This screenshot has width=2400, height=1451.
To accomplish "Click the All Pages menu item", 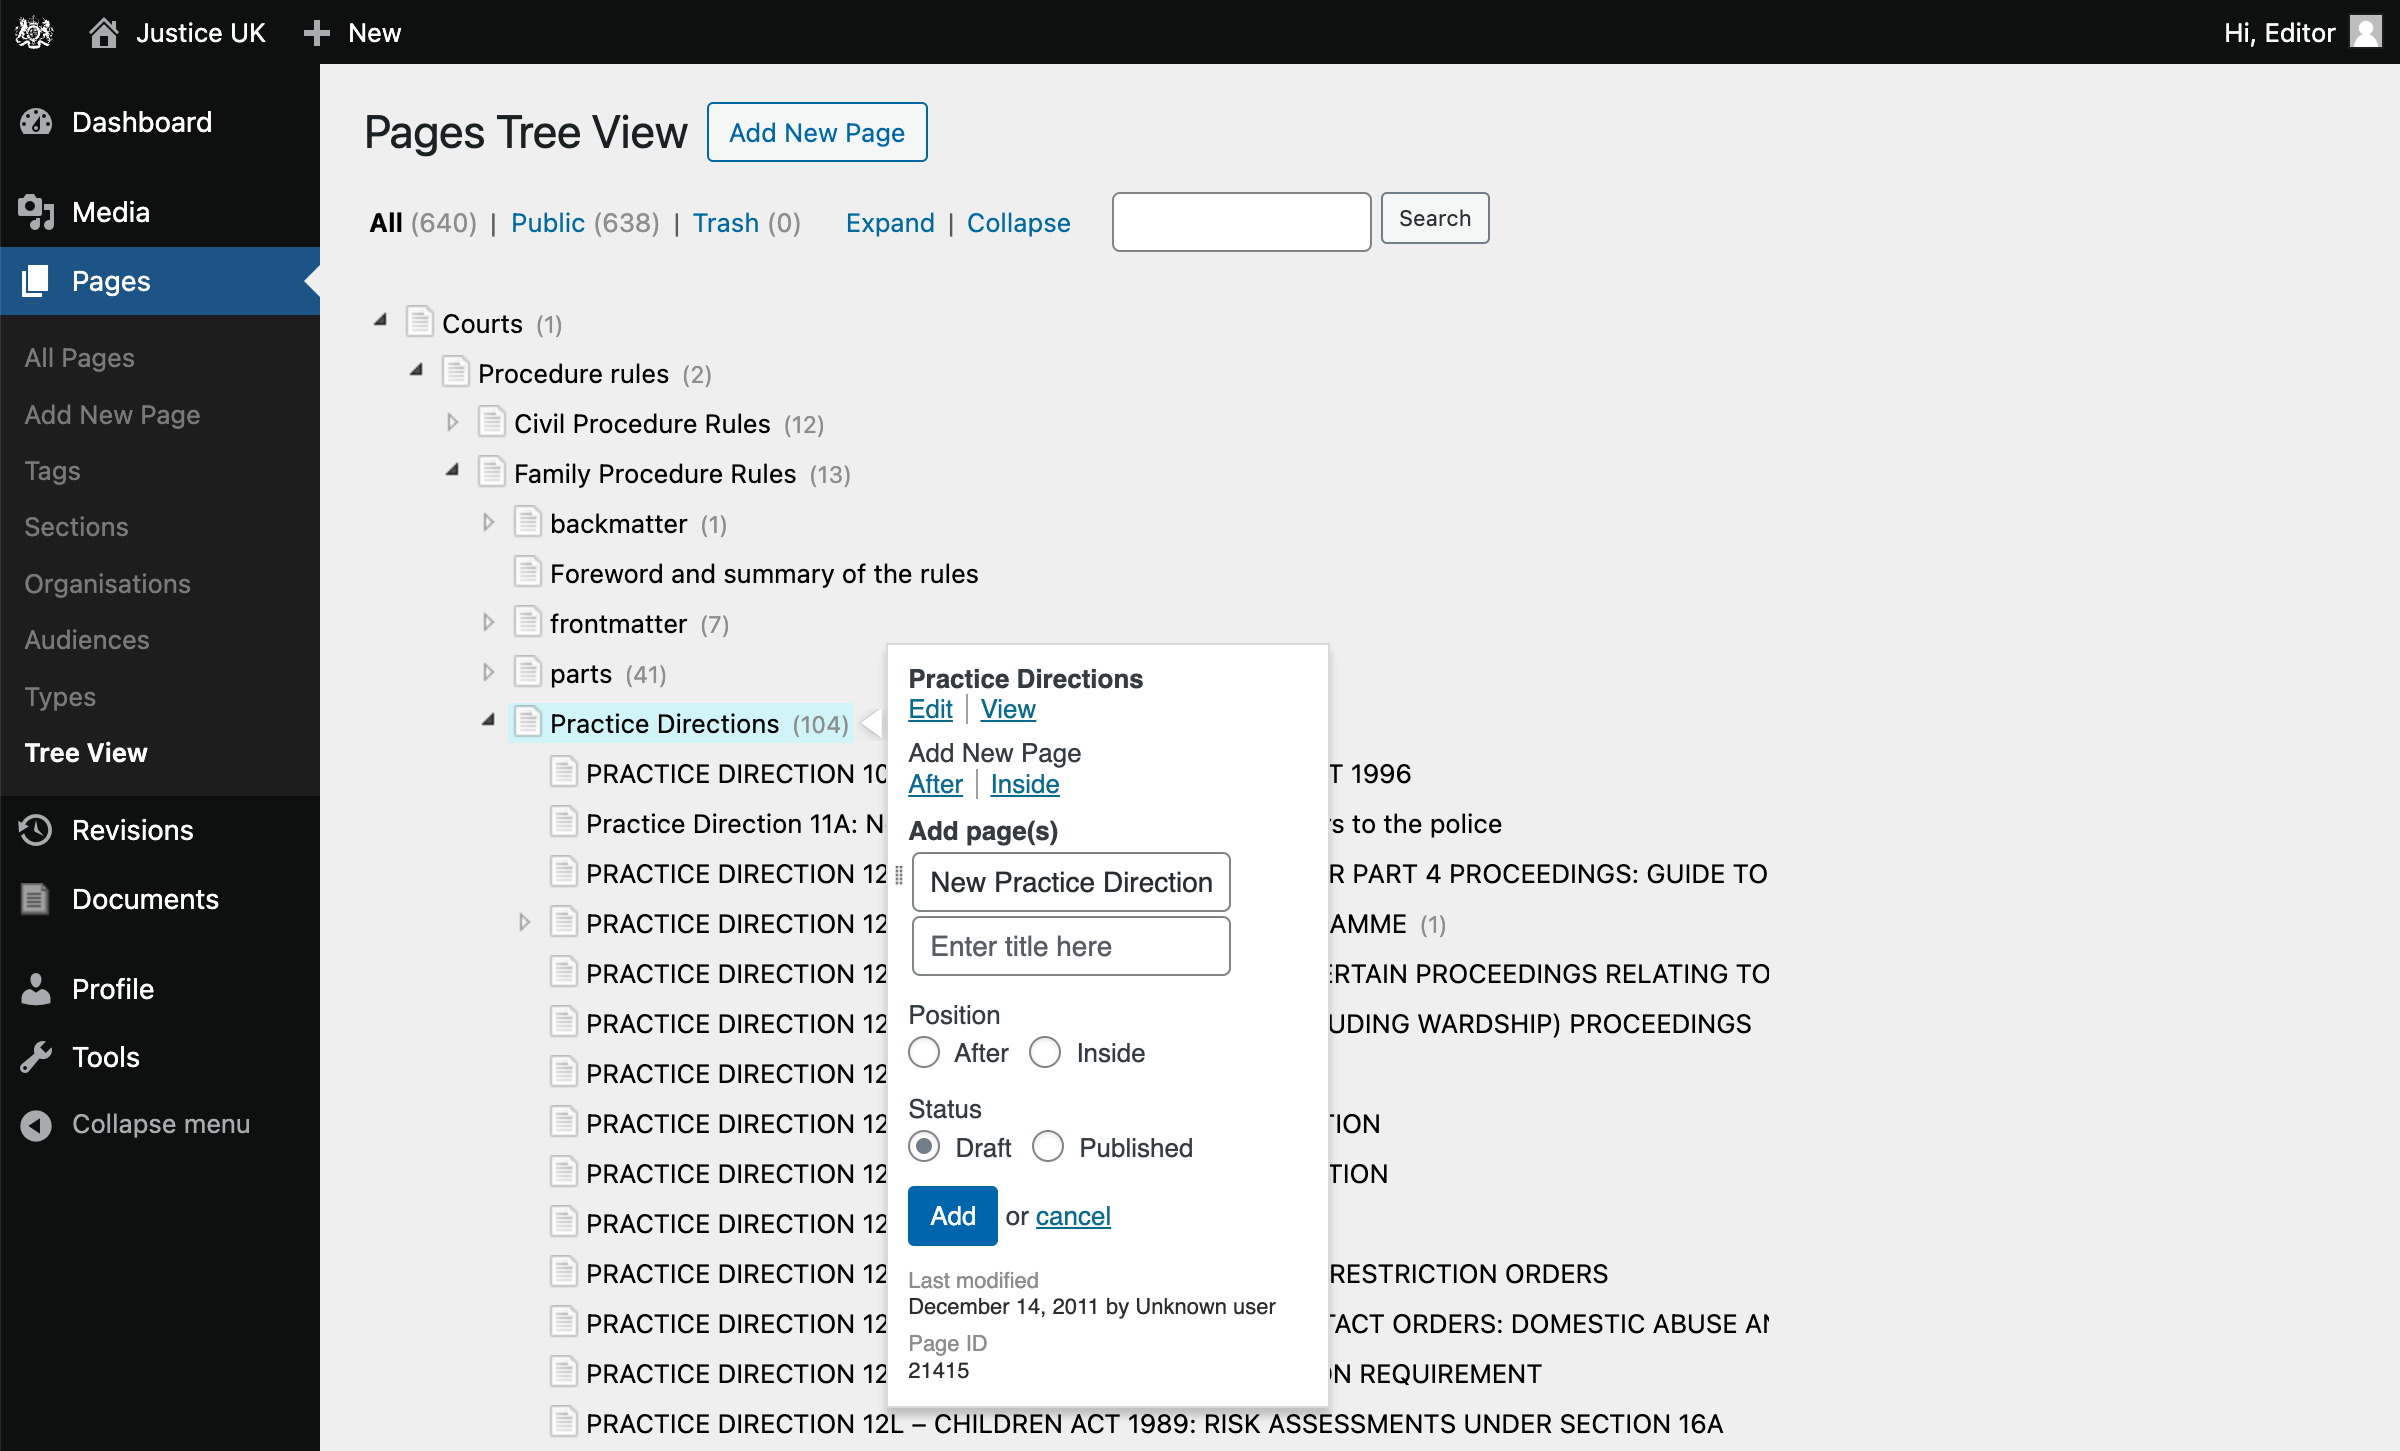I will pyautogui.click(x=81, y=358).
